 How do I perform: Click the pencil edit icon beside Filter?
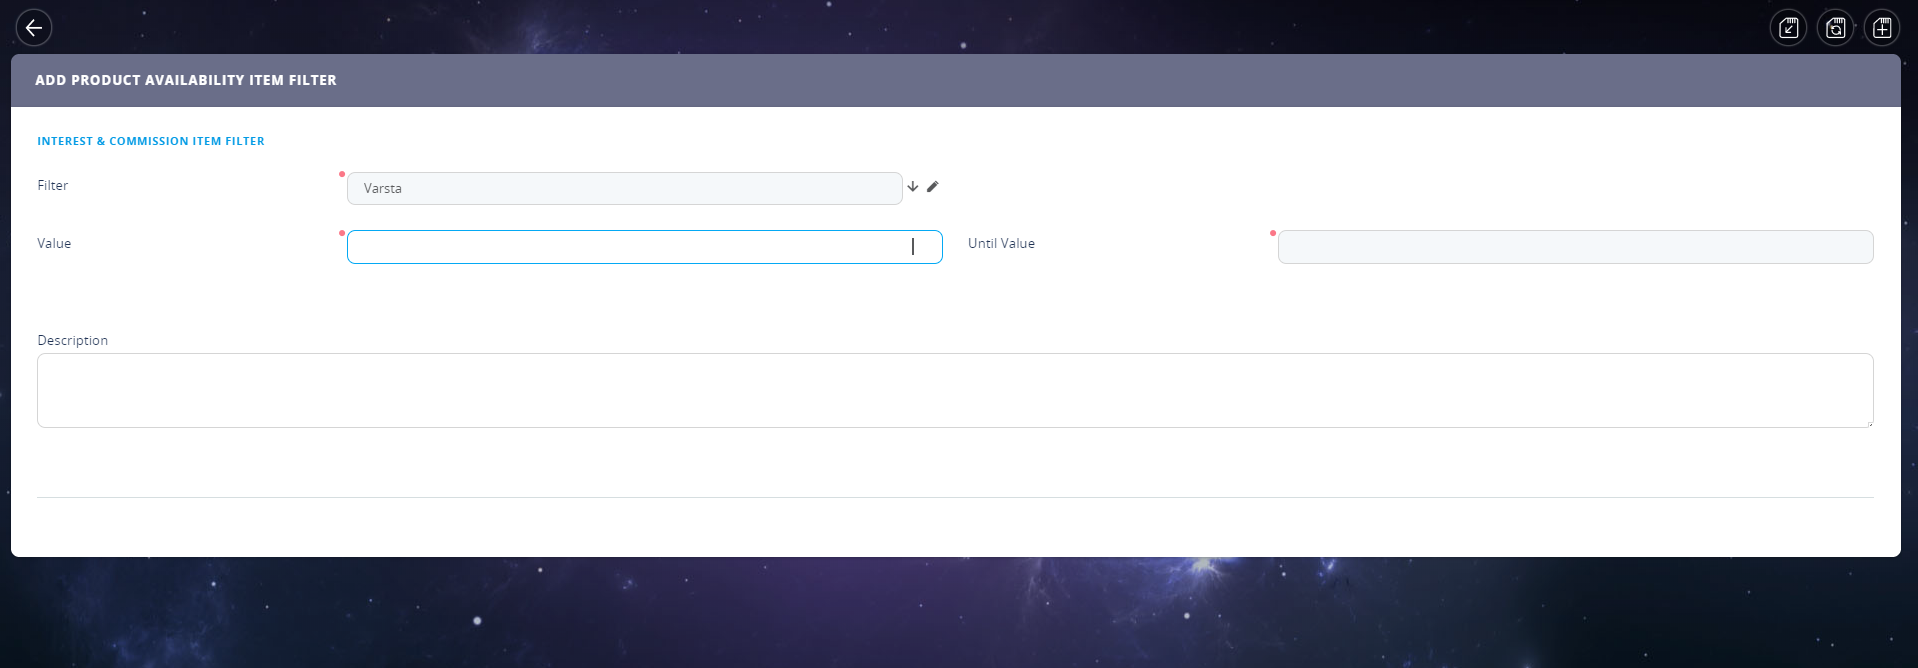pyautogui.click(x=933, y=187)
